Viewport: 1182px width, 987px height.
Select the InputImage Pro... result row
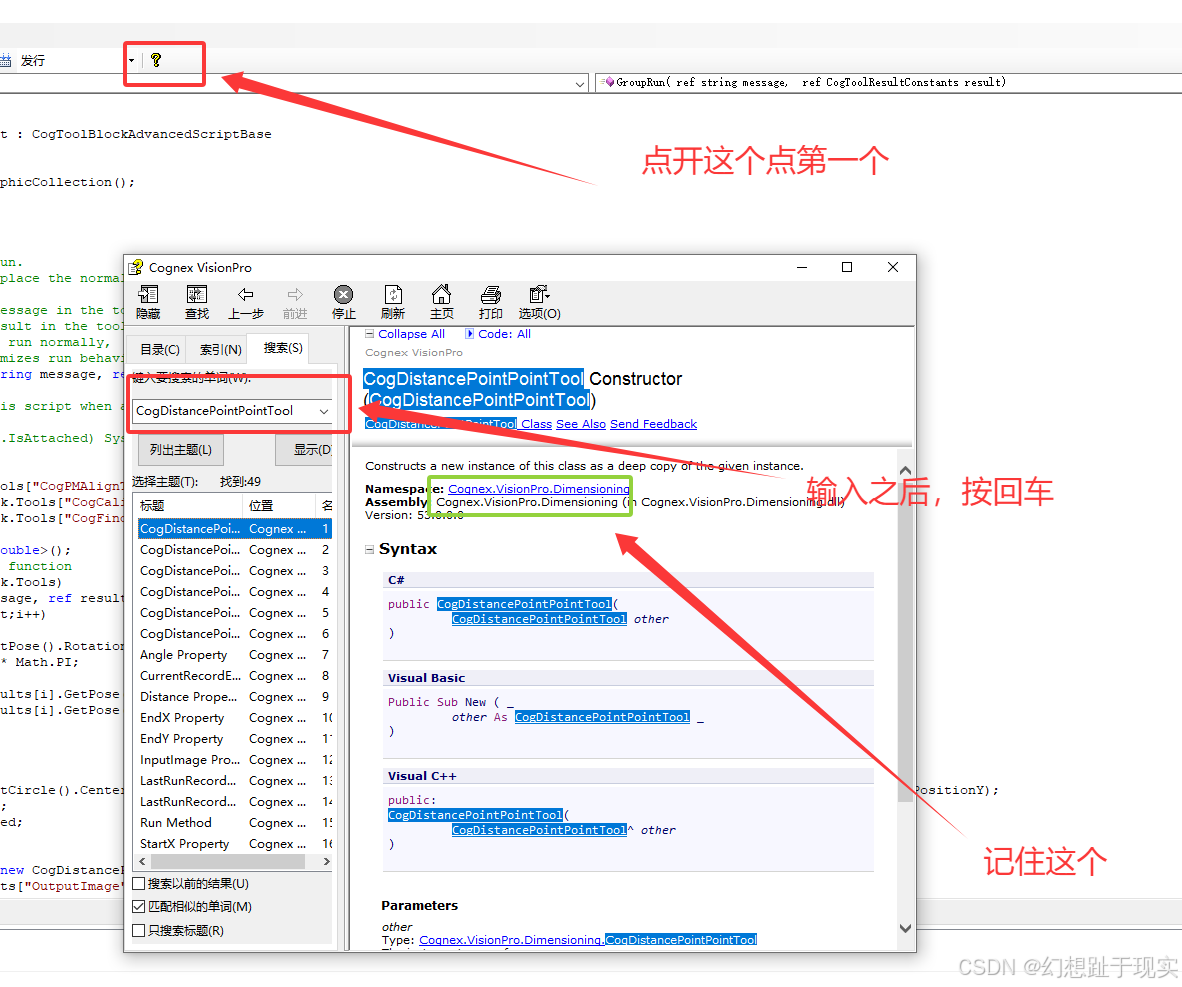[234, 760]
